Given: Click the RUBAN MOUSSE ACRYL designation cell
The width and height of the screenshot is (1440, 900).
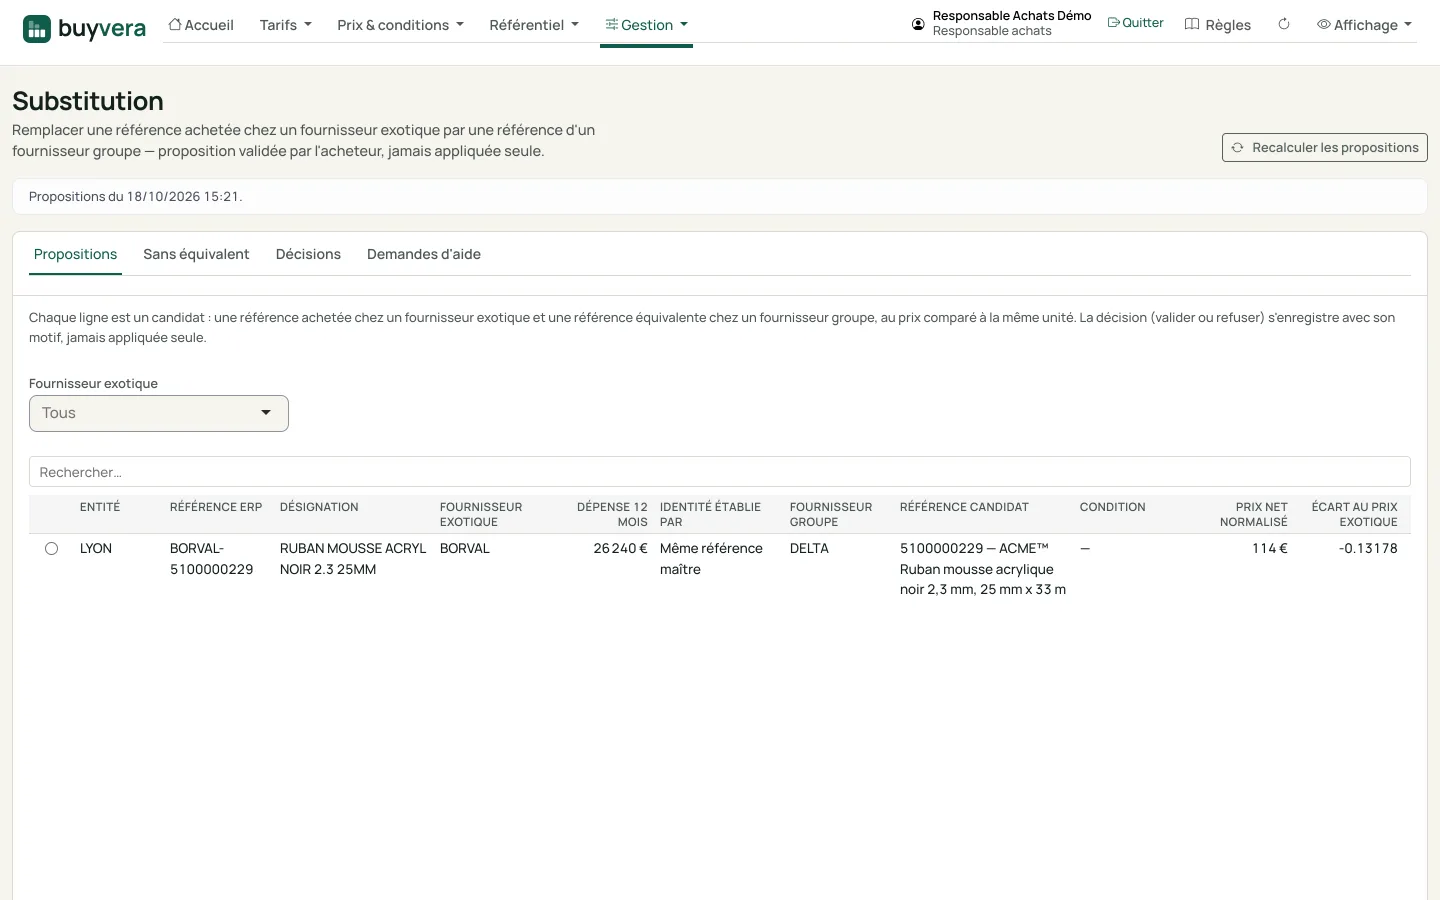Looking at the screenshot, I should [x=353, y=559].
